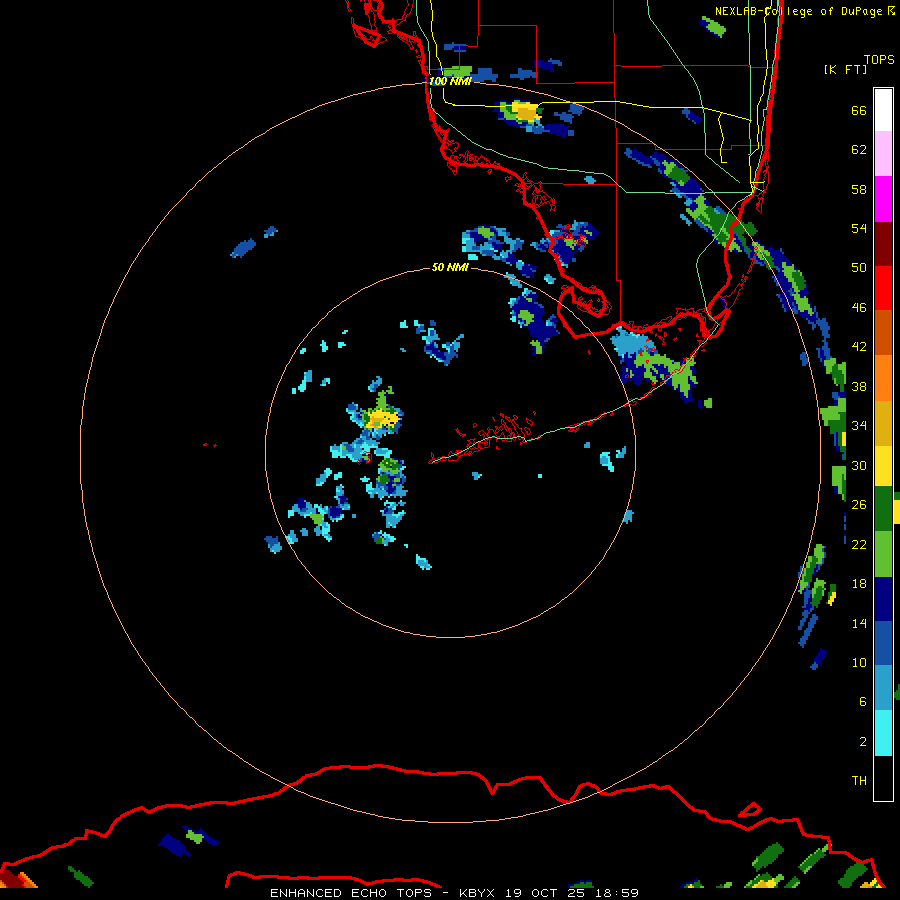
Task: Click the gold legend swatch
Action: 883,424
